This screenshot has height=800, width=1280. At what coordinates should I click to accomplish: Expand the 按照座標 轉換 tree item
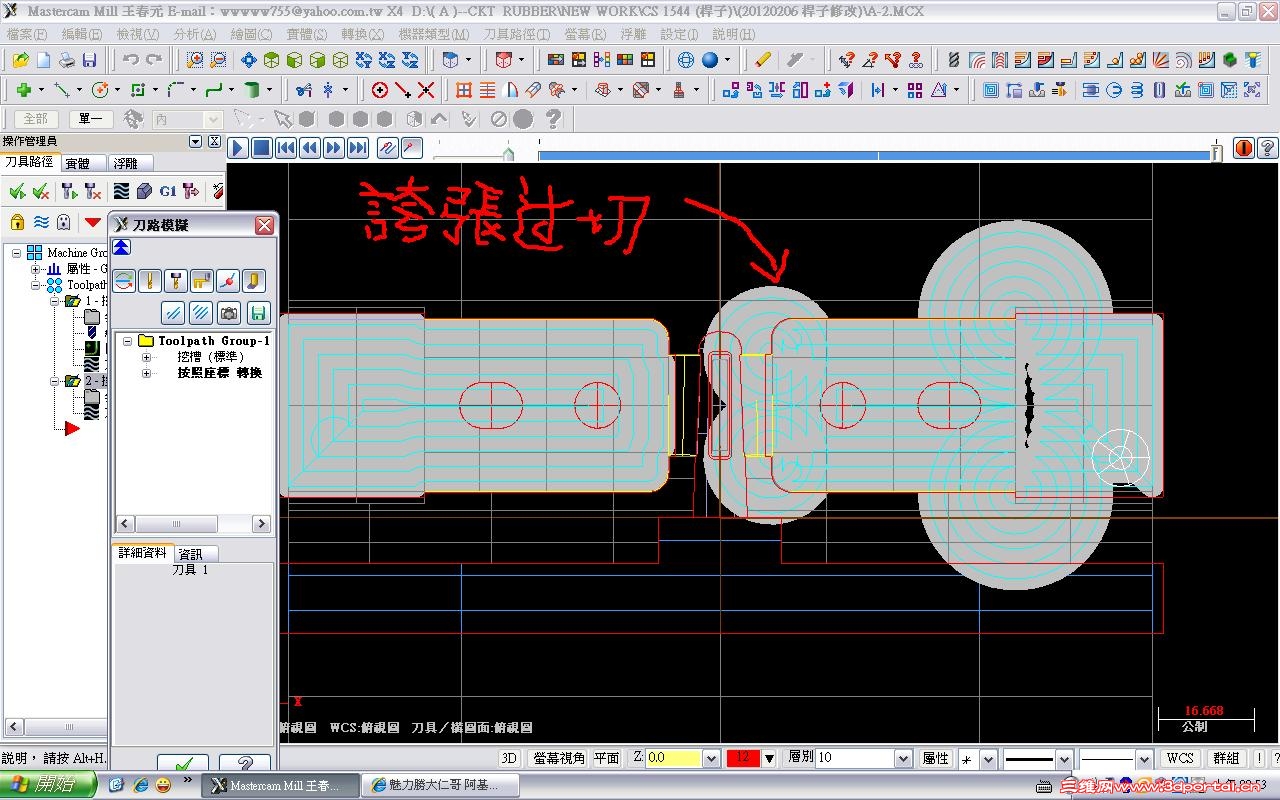click(146, 373)
